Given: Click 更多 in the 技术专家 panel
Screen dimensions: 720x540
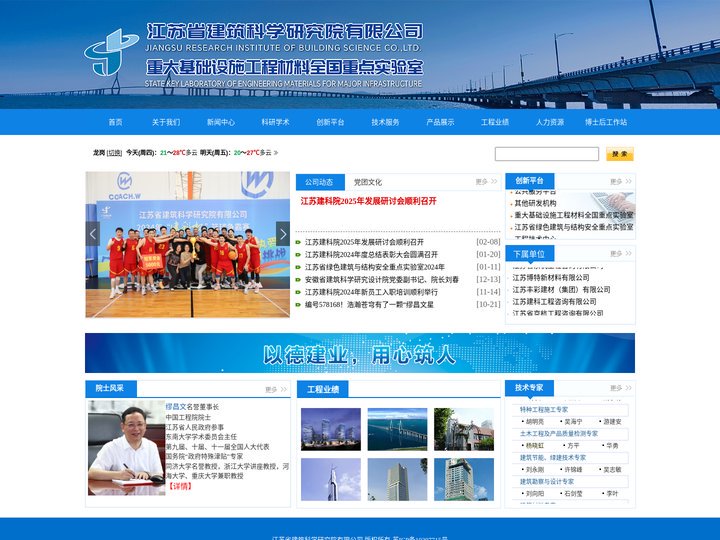Looking at the screenshot, I should coord(621,388).
